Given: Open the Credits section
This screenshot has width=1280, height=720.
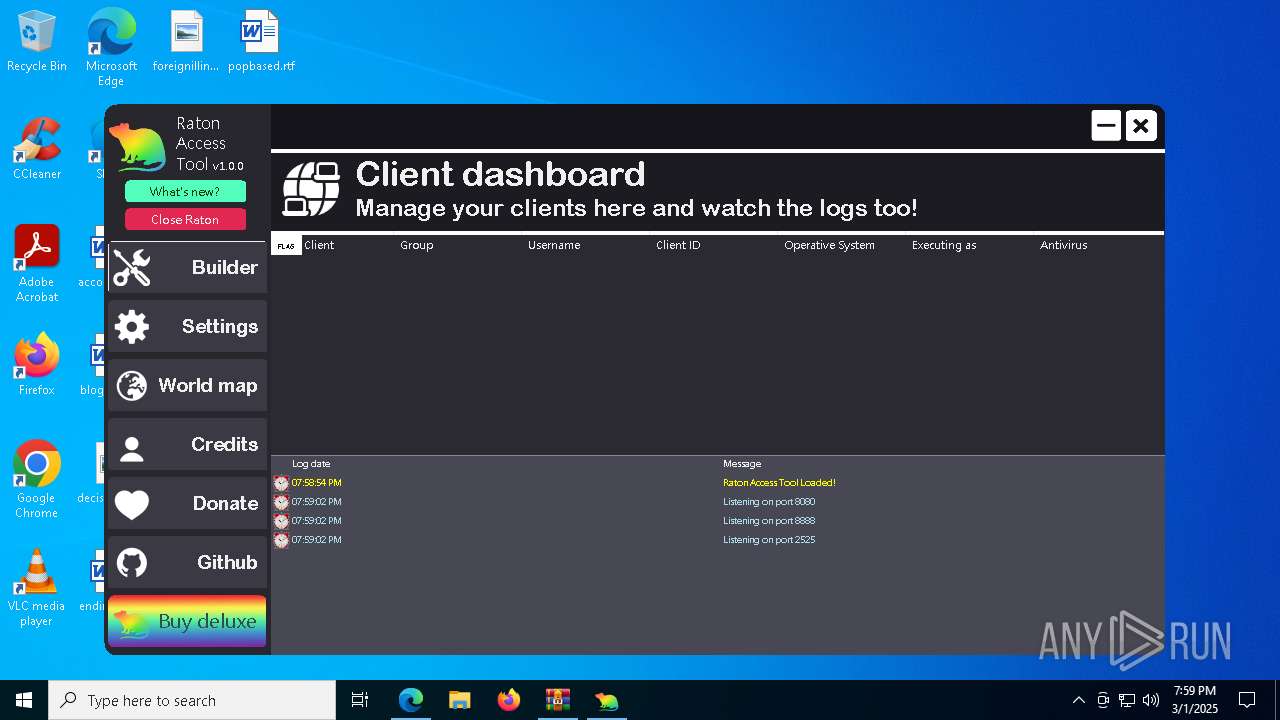Looking at the screenshot, I should click(187, 444).
